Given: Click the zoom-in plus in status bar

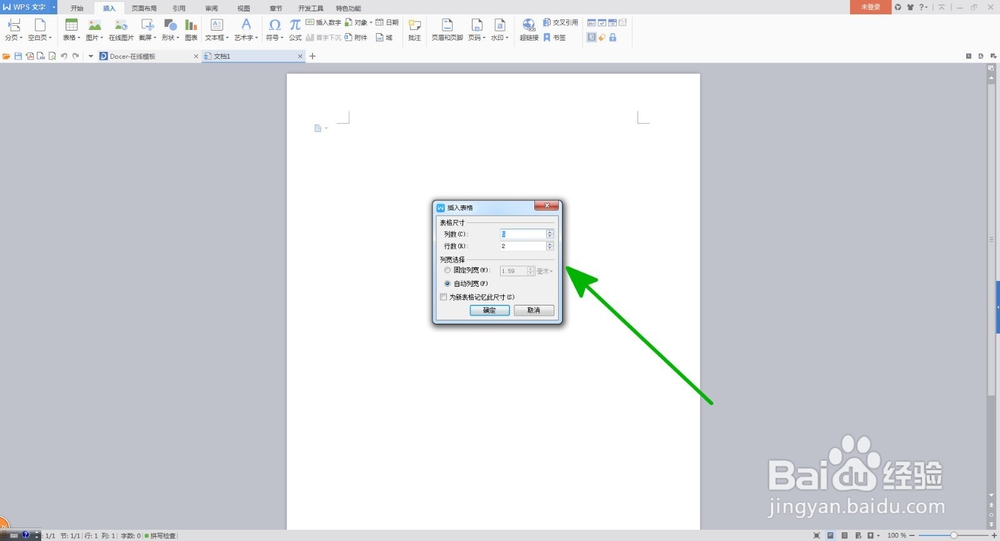Looking at the screenshot, I should pyautogui.click(x=994, y=535).
